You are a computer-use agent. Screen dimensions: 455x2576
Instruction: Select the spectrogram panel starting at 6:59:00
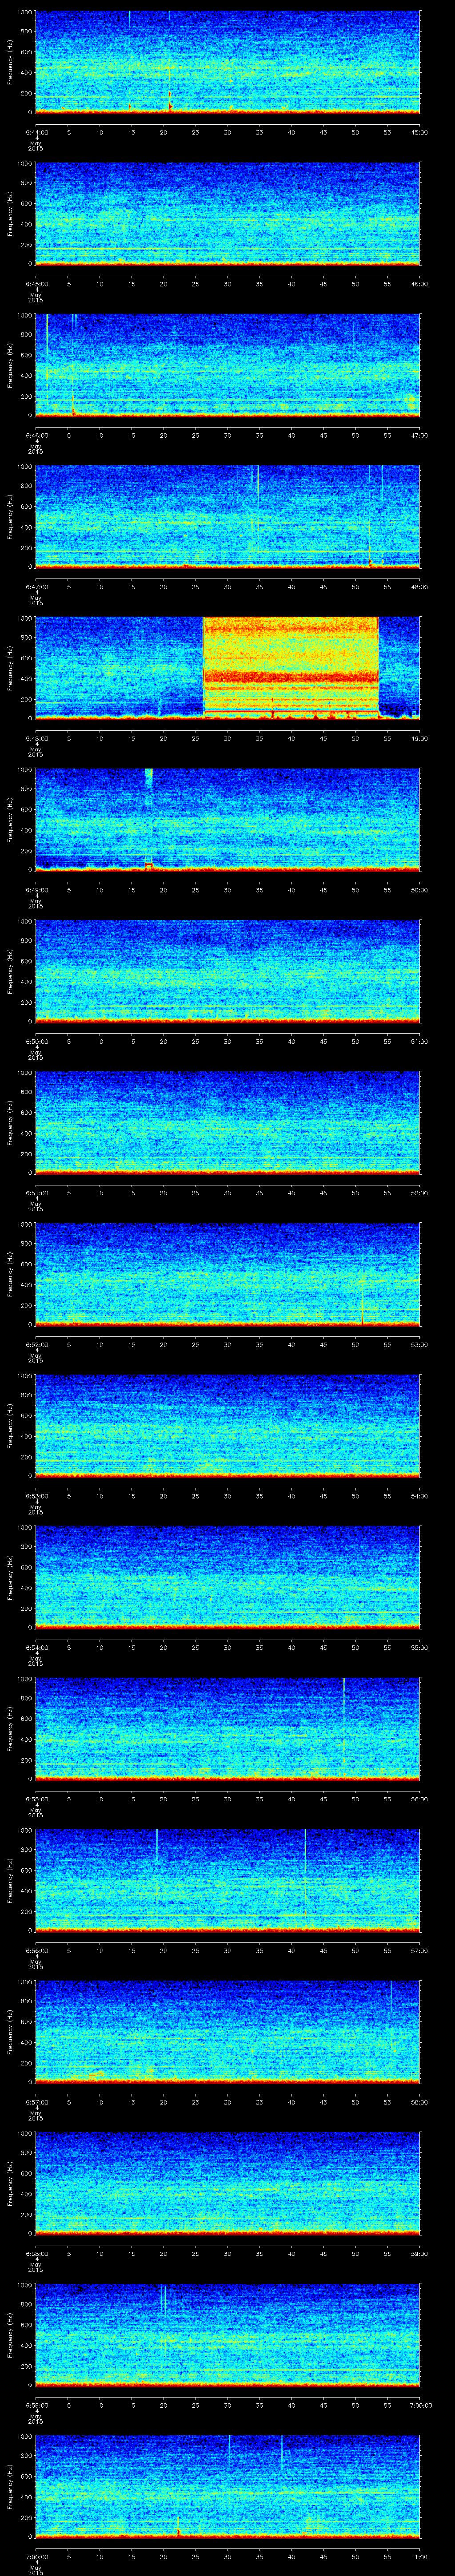227,2334
